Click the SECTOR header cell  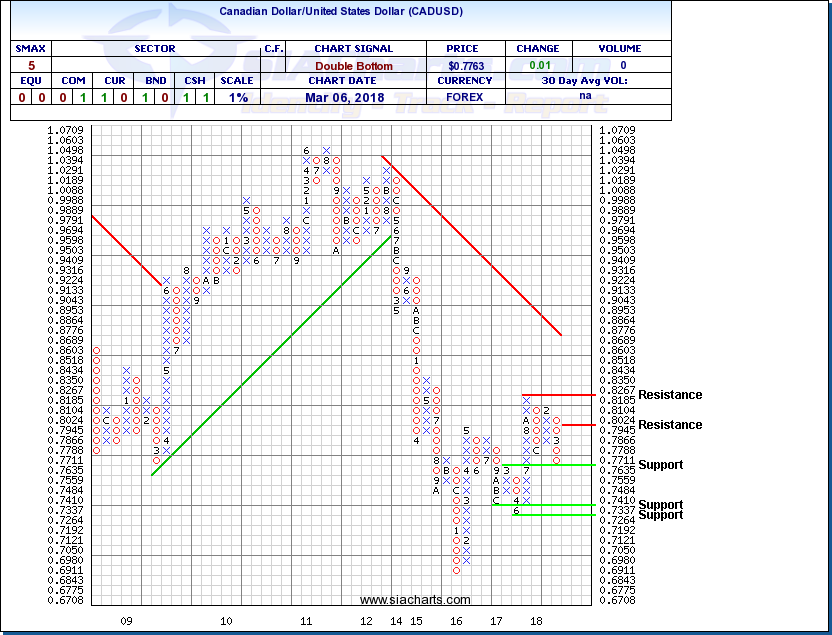coord(153,48)
